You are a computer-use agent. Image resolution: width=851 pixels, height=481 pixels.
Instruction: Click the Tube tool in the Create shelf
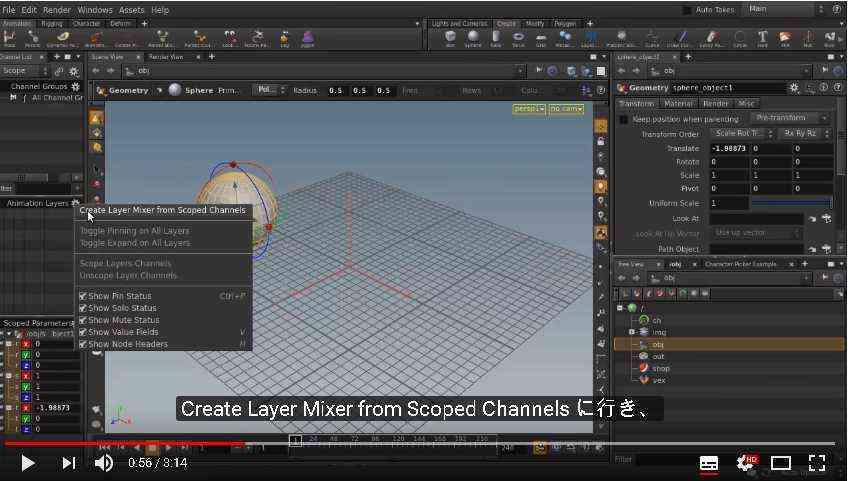pos(496,37)
